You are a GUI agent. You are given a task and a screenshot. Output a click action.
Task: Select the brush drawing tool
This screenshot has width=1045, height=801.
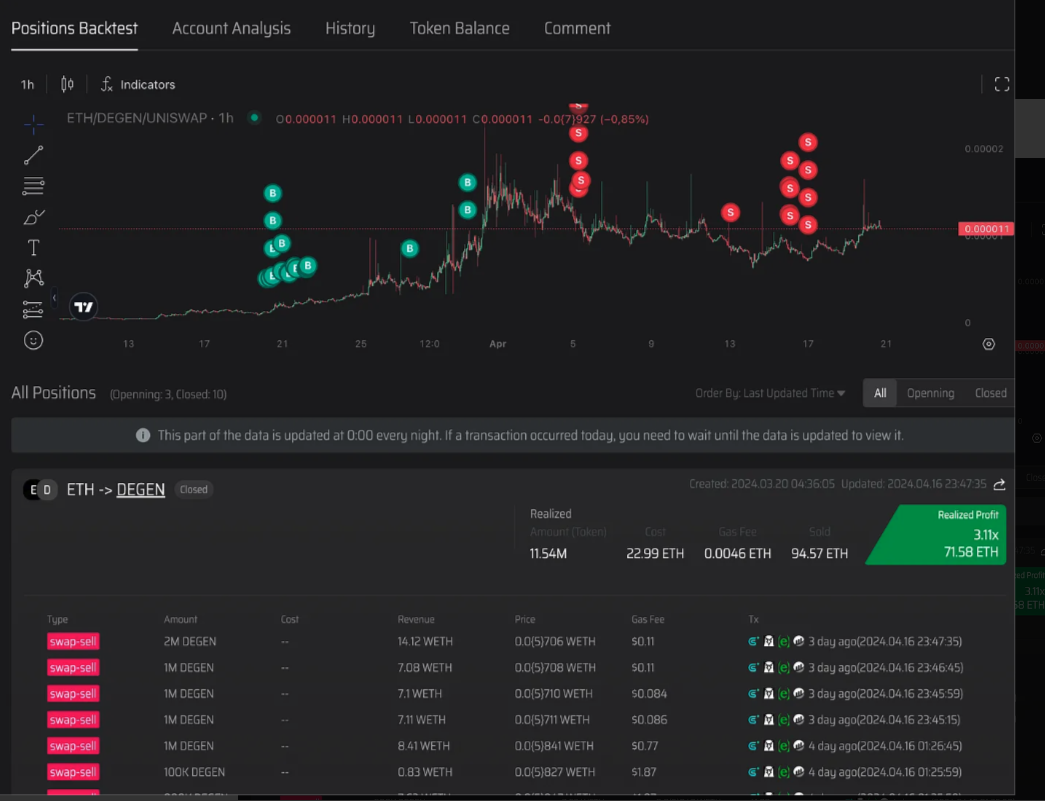(x=33, y=217)
